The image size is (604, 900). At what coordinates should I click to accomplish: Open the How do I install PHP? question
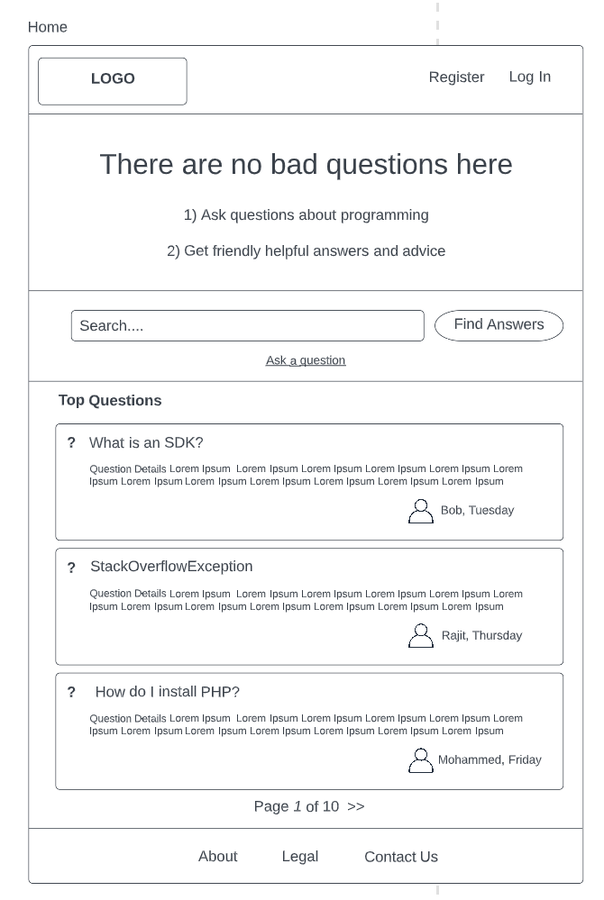[167, 692]
